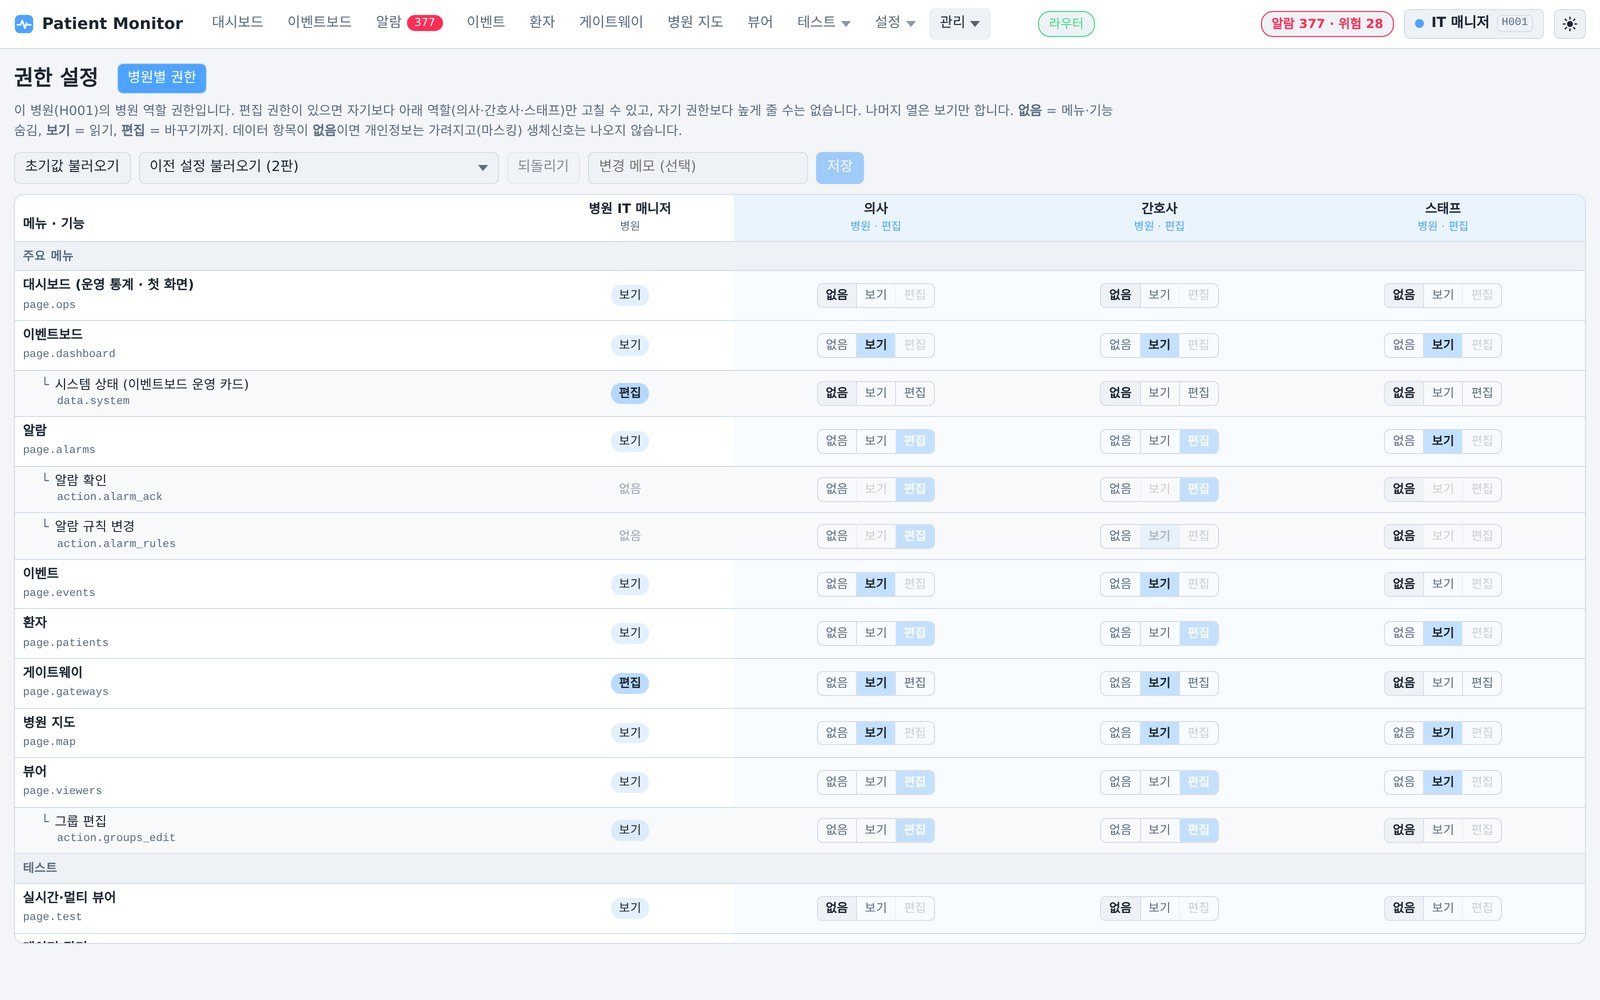Set 의사 알람 규칙 변경 permission to 없음
This screenshot has height=1000, width=1600.
[x=837, y=536]
